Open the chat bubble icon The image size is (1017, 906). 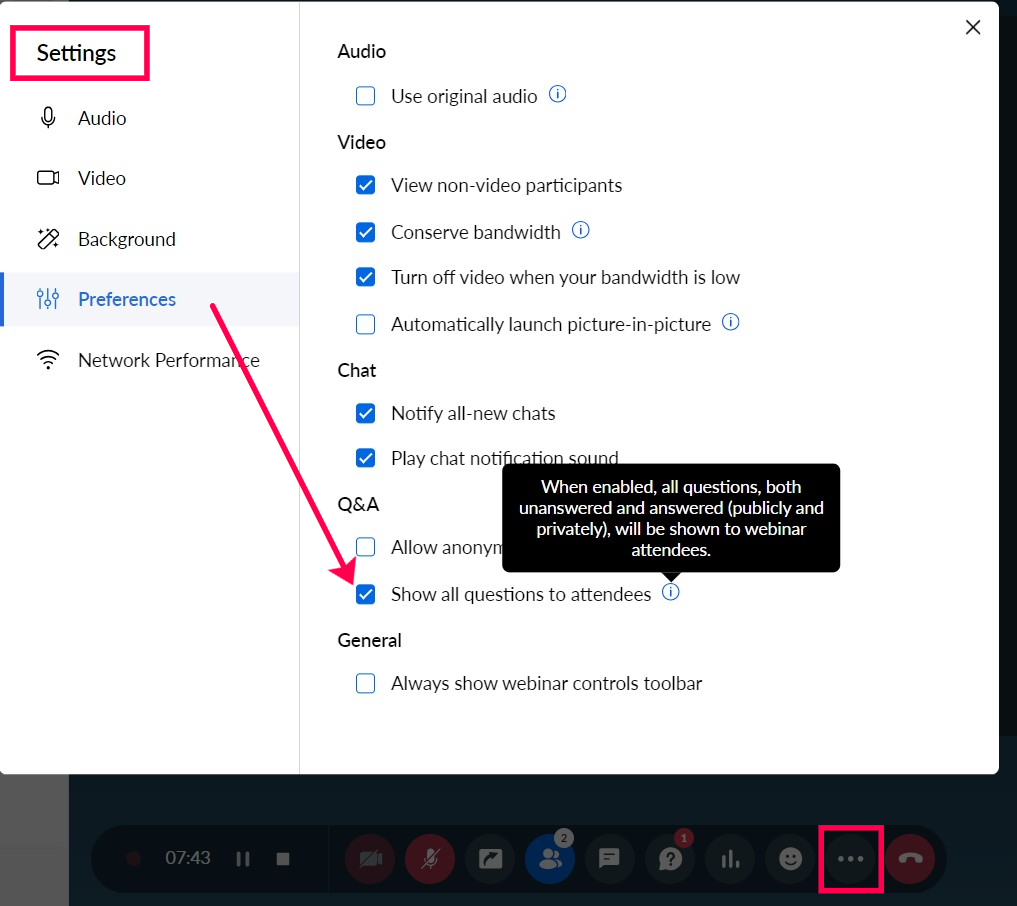click(610, 859)
